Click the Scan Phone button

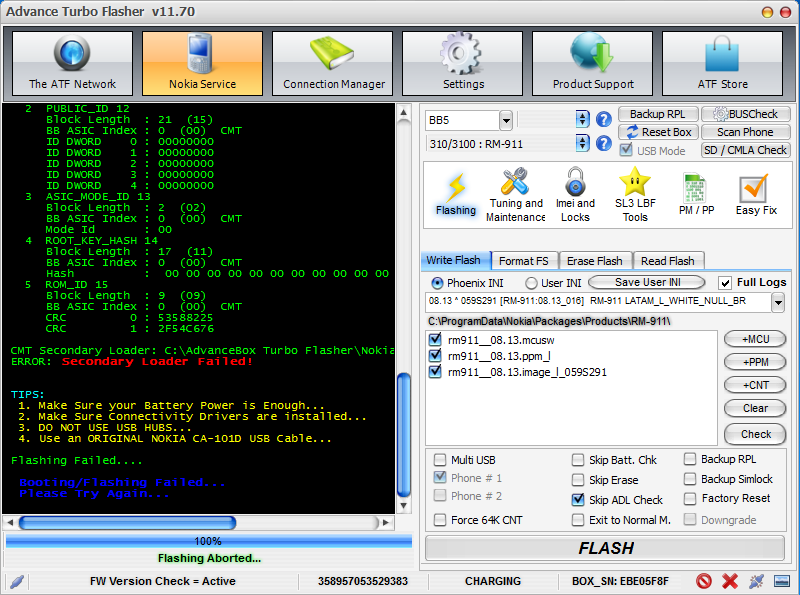745,132
